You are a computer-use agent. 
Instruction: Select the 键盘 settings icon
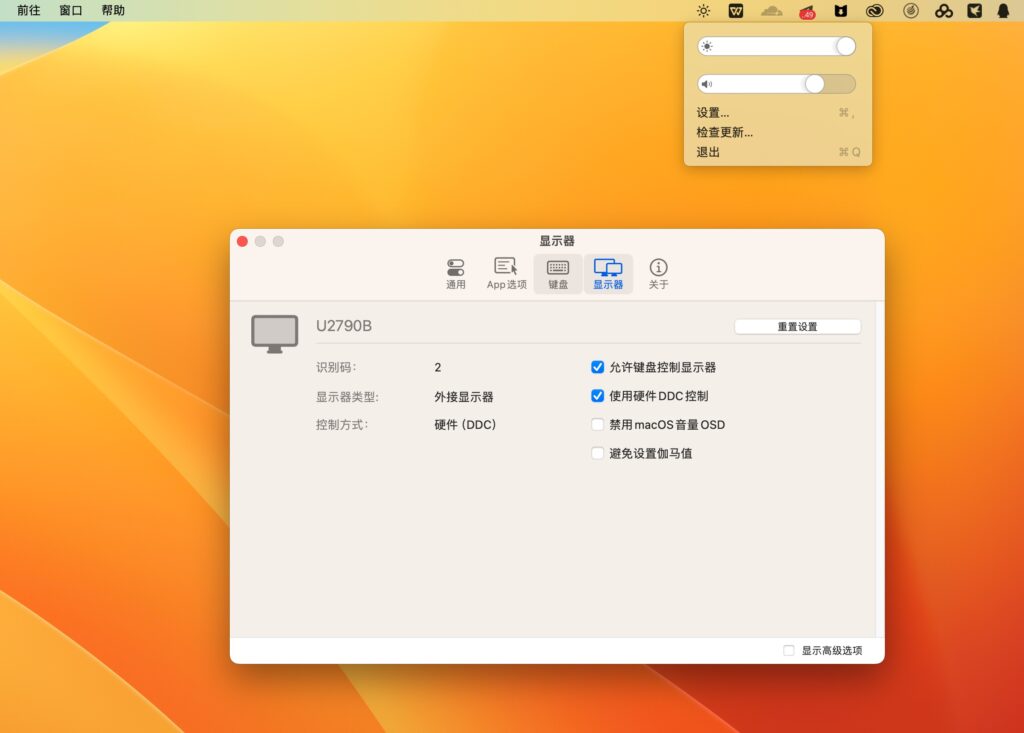click(557, 270)
